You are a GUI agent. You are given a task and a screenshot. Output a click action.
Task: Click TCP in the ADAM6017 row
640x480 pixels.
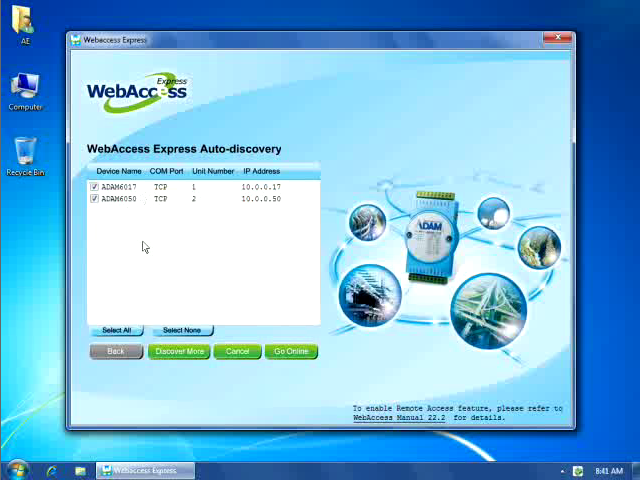160,187
